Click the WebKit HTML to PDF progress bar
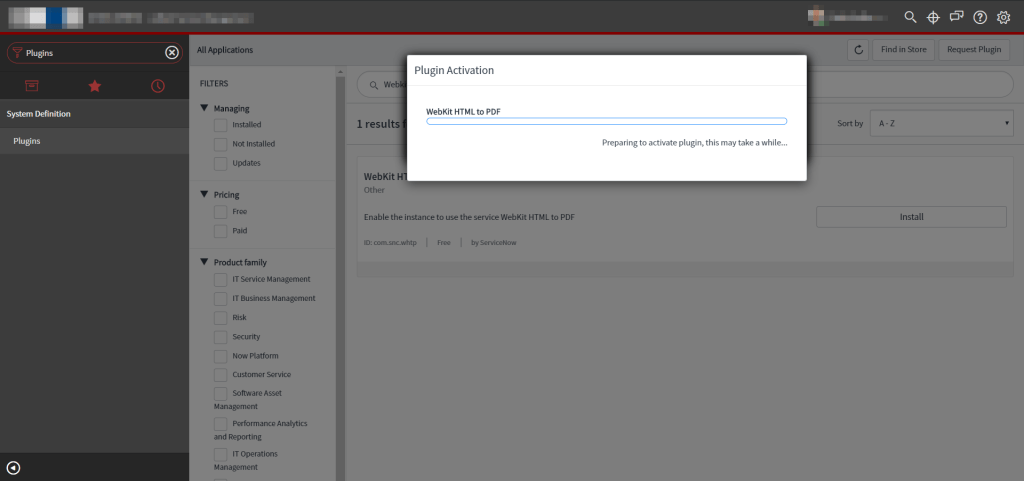 606,121
